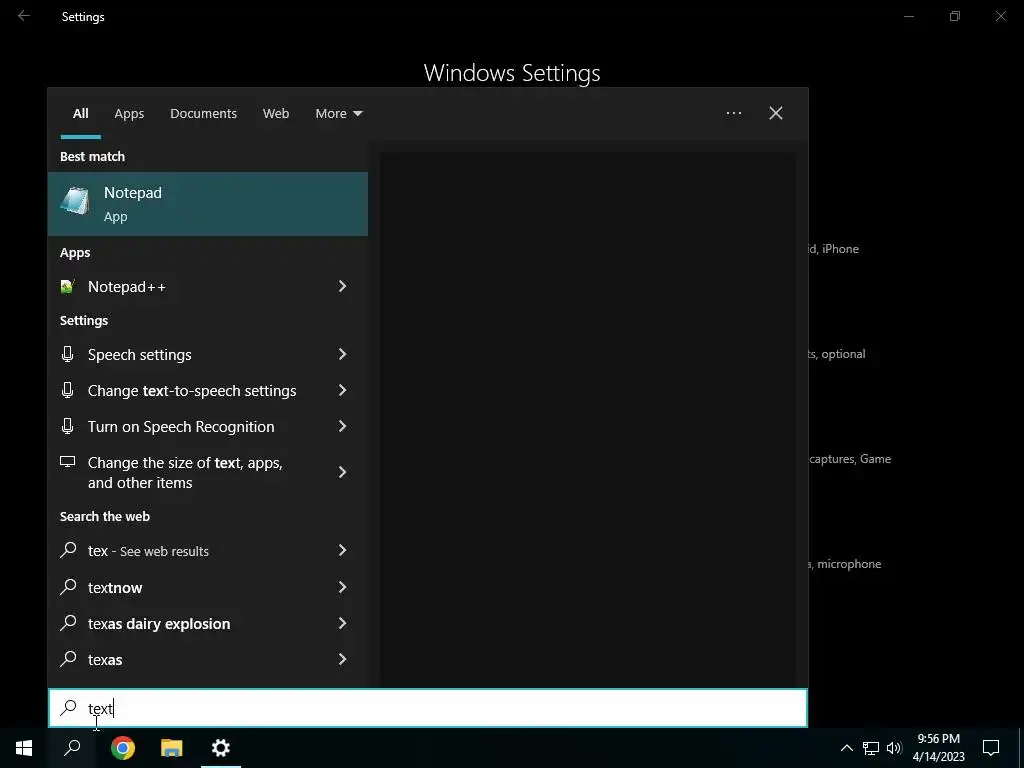Click the taskbar Search magnifier icon
Viewport: 1024px width, 768px height.
coord(72,748)
